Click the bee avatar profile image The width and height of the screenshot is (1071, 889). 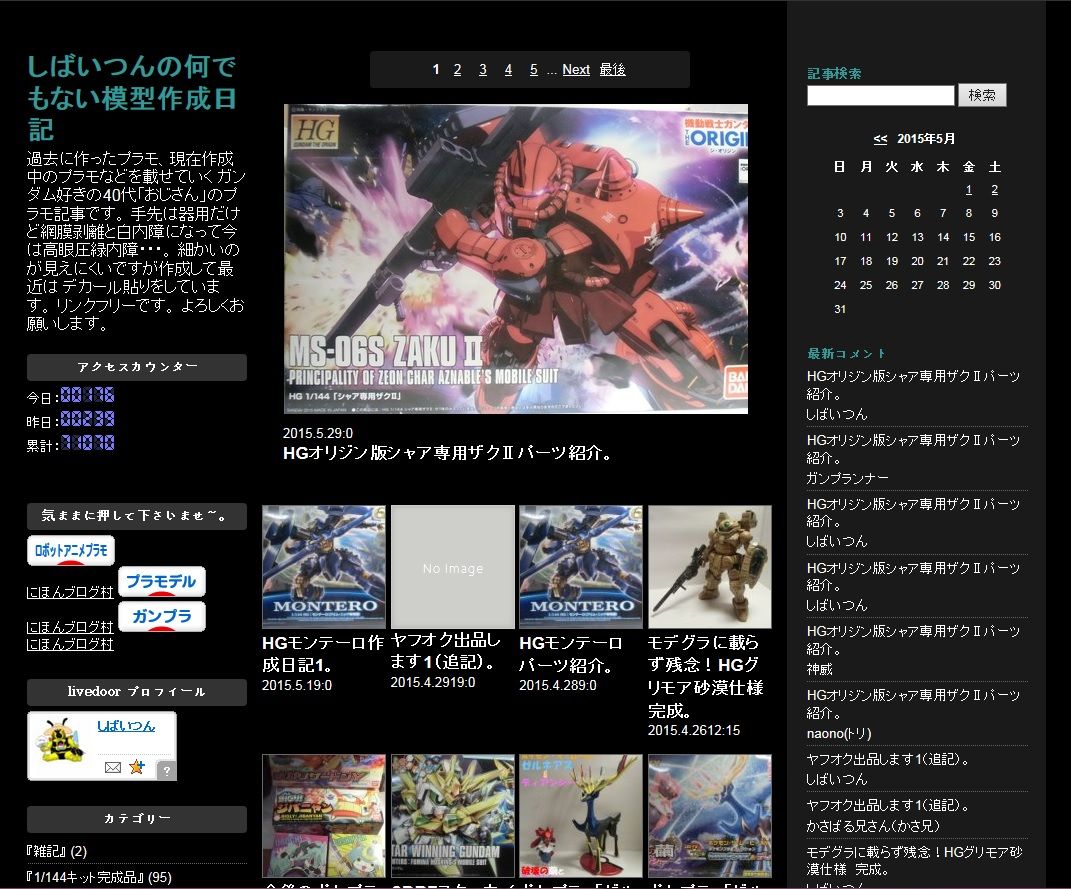point(61,740)
